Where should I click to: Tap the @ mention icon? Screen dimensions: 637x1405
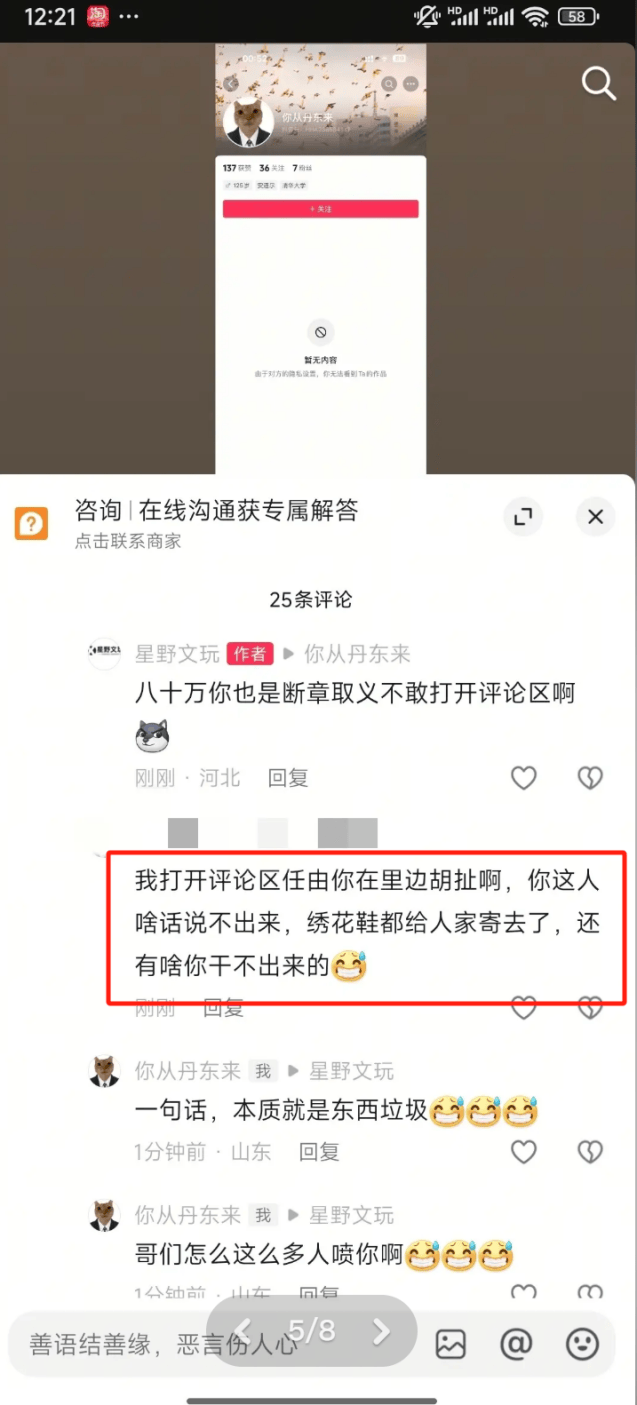point(516,1344)
